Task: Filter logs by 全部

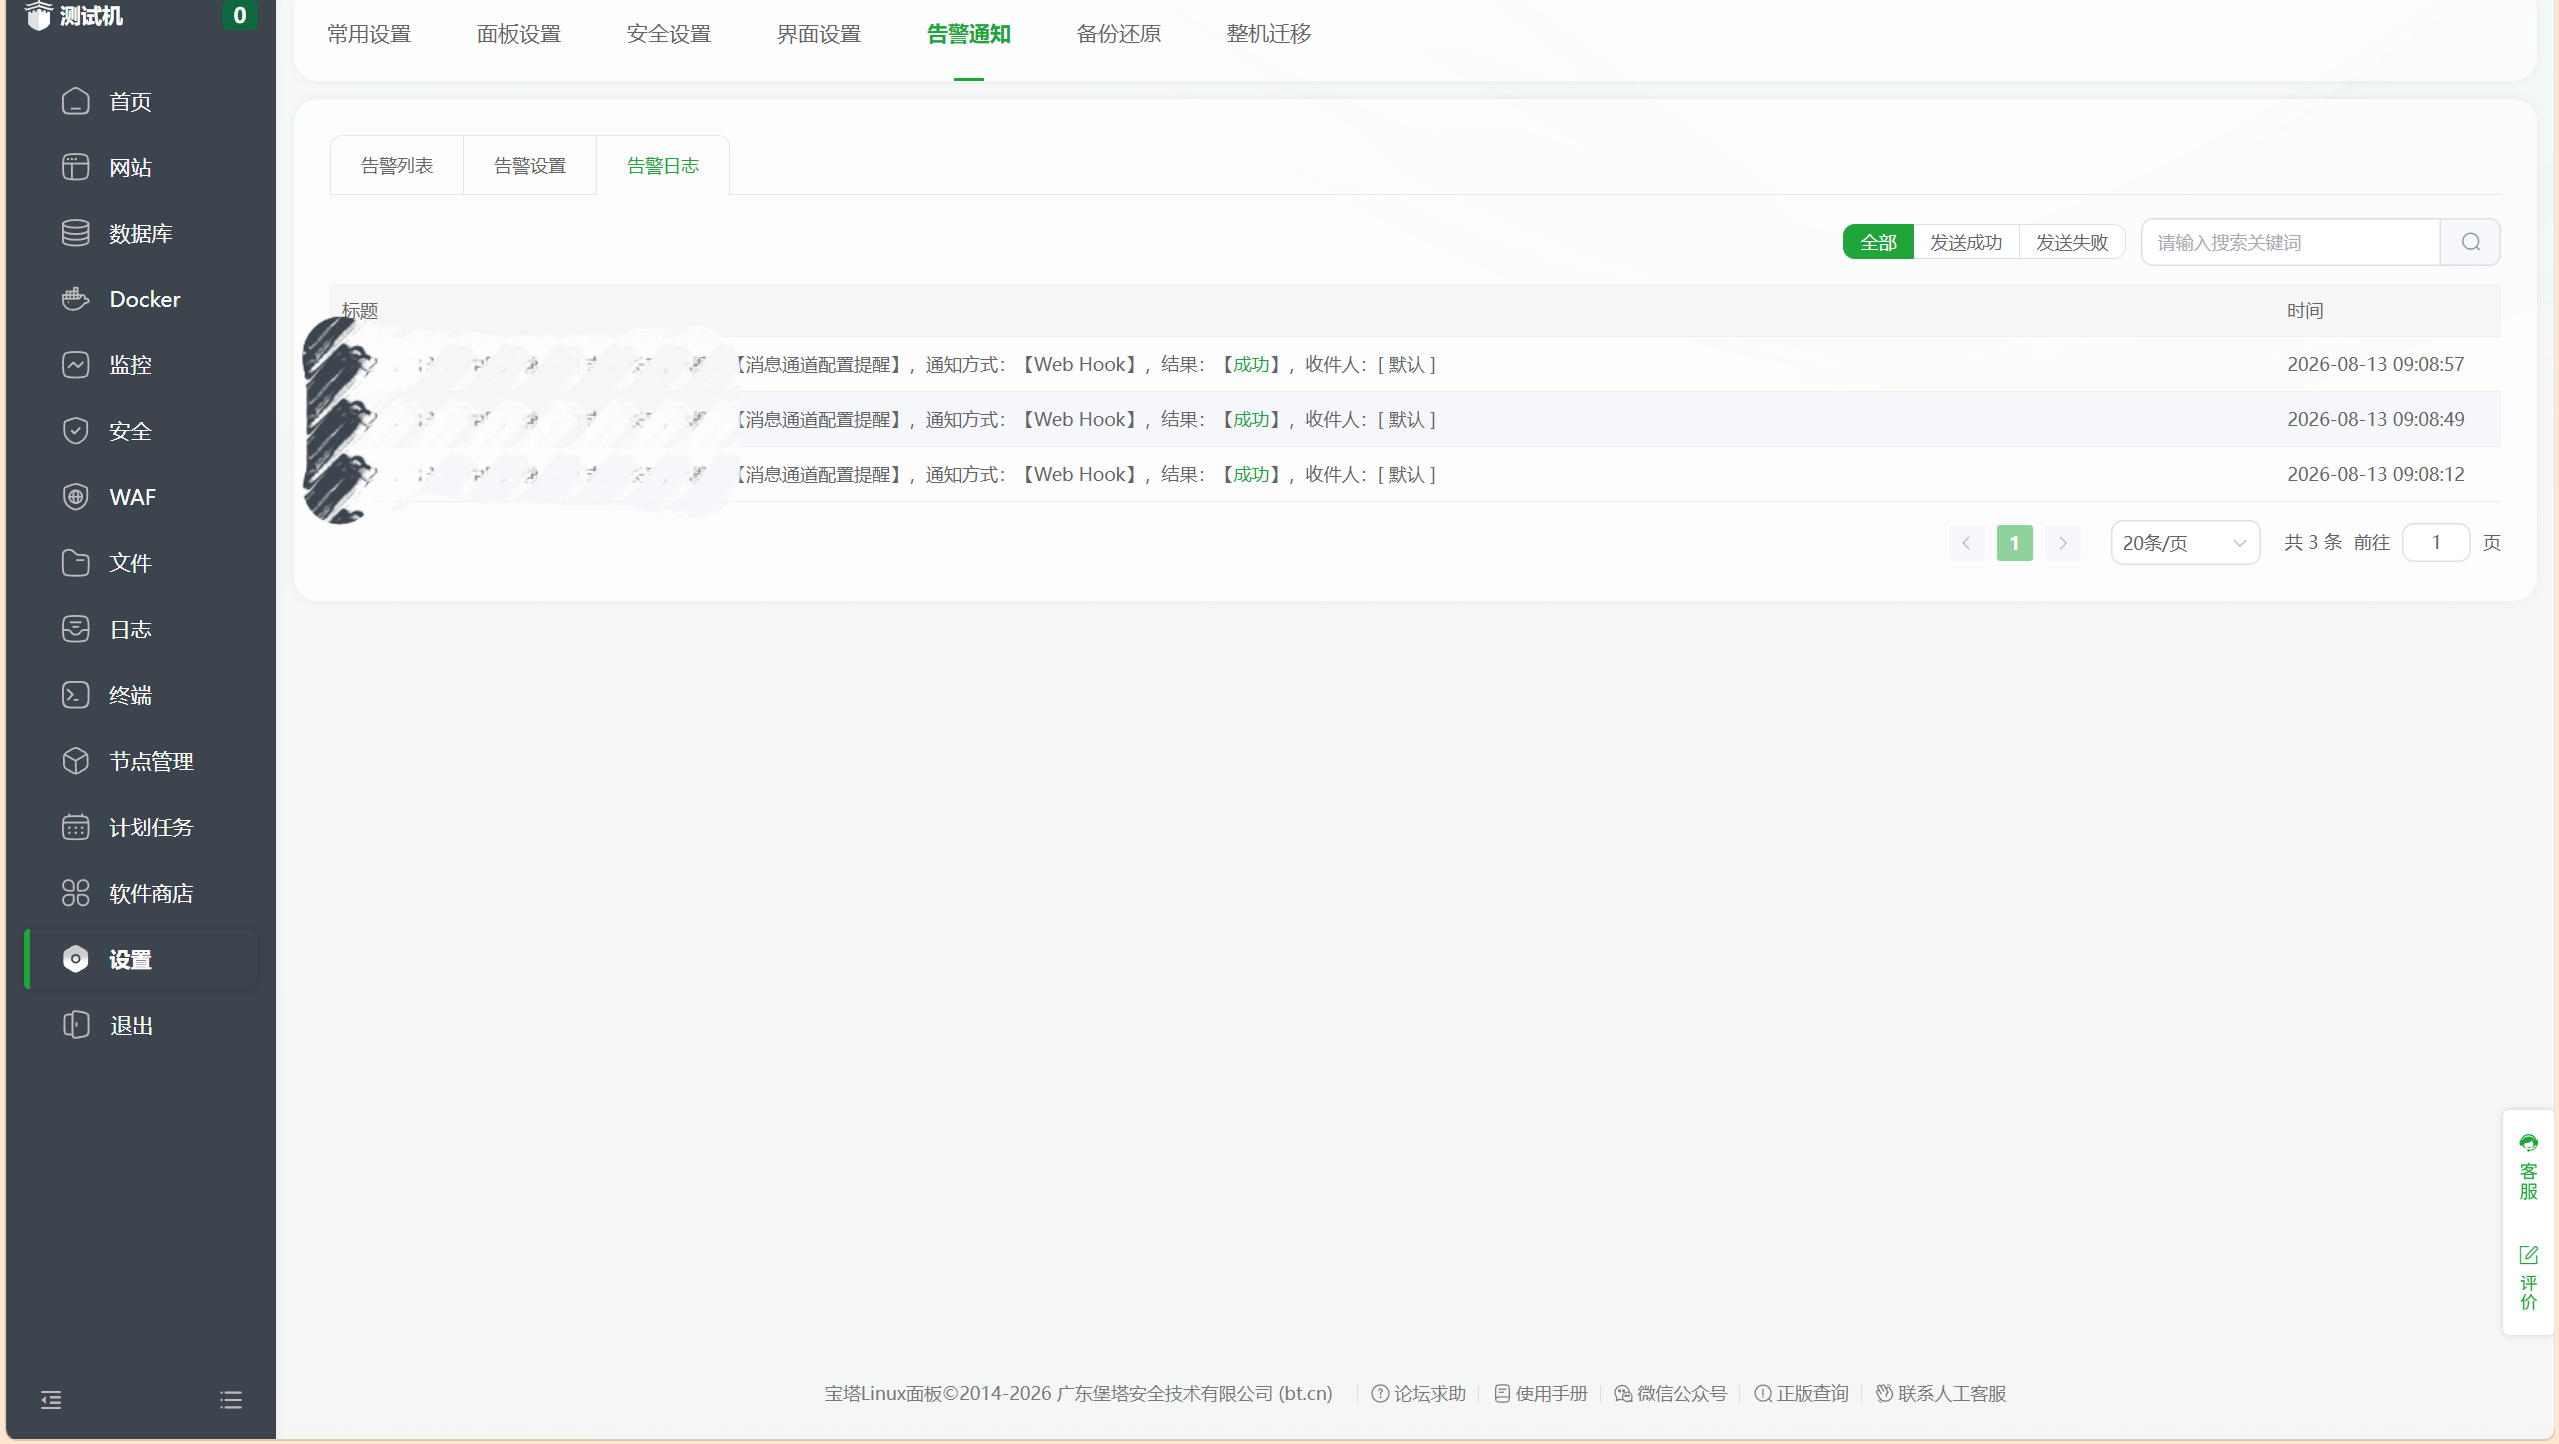Action: [1878, 242]
